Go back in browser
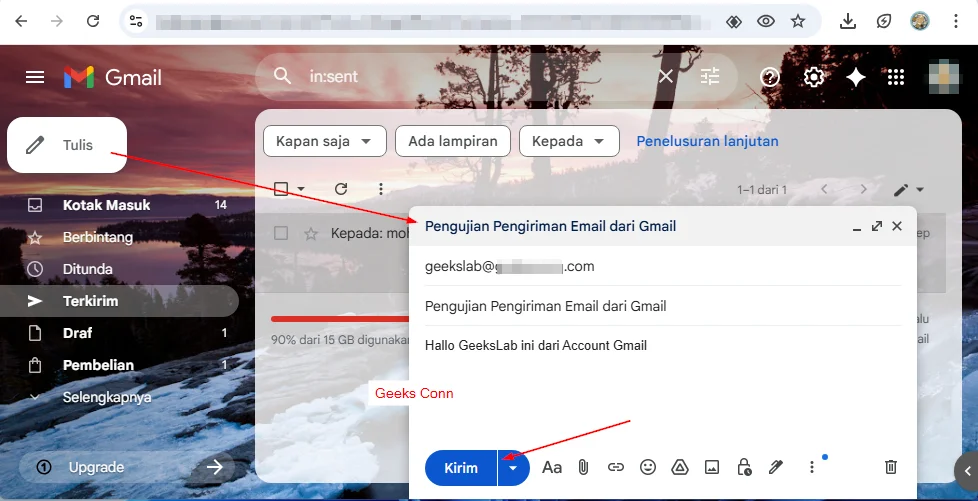This screenshot has width=978, height=501. click(x=21, y=21)
